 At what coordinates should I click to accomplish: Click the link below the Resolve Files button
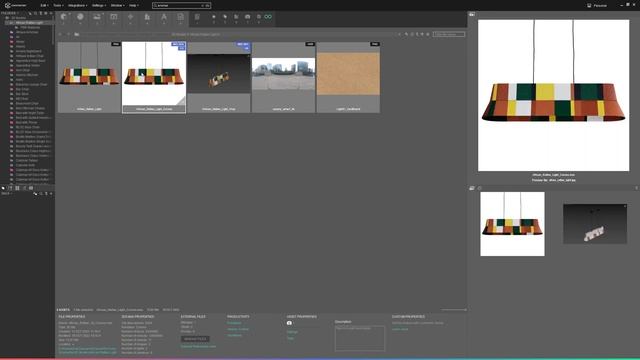pos(198,347)
